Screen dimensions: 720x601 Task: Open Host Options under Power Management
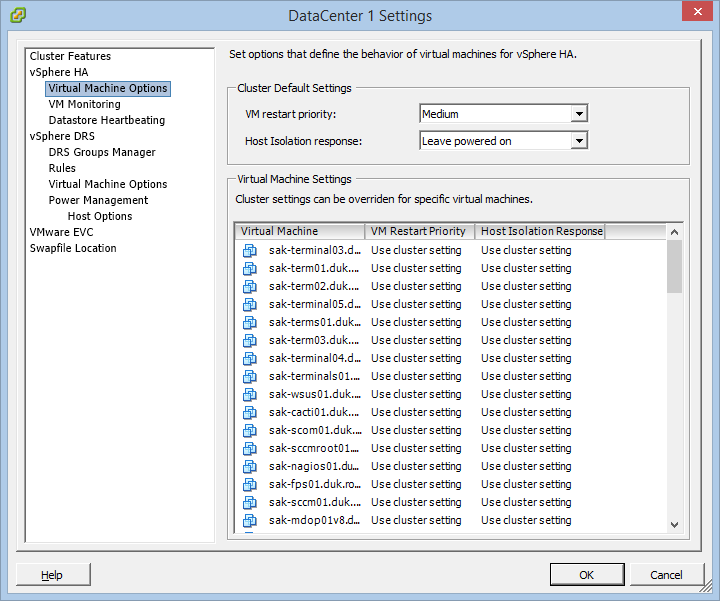100,216
